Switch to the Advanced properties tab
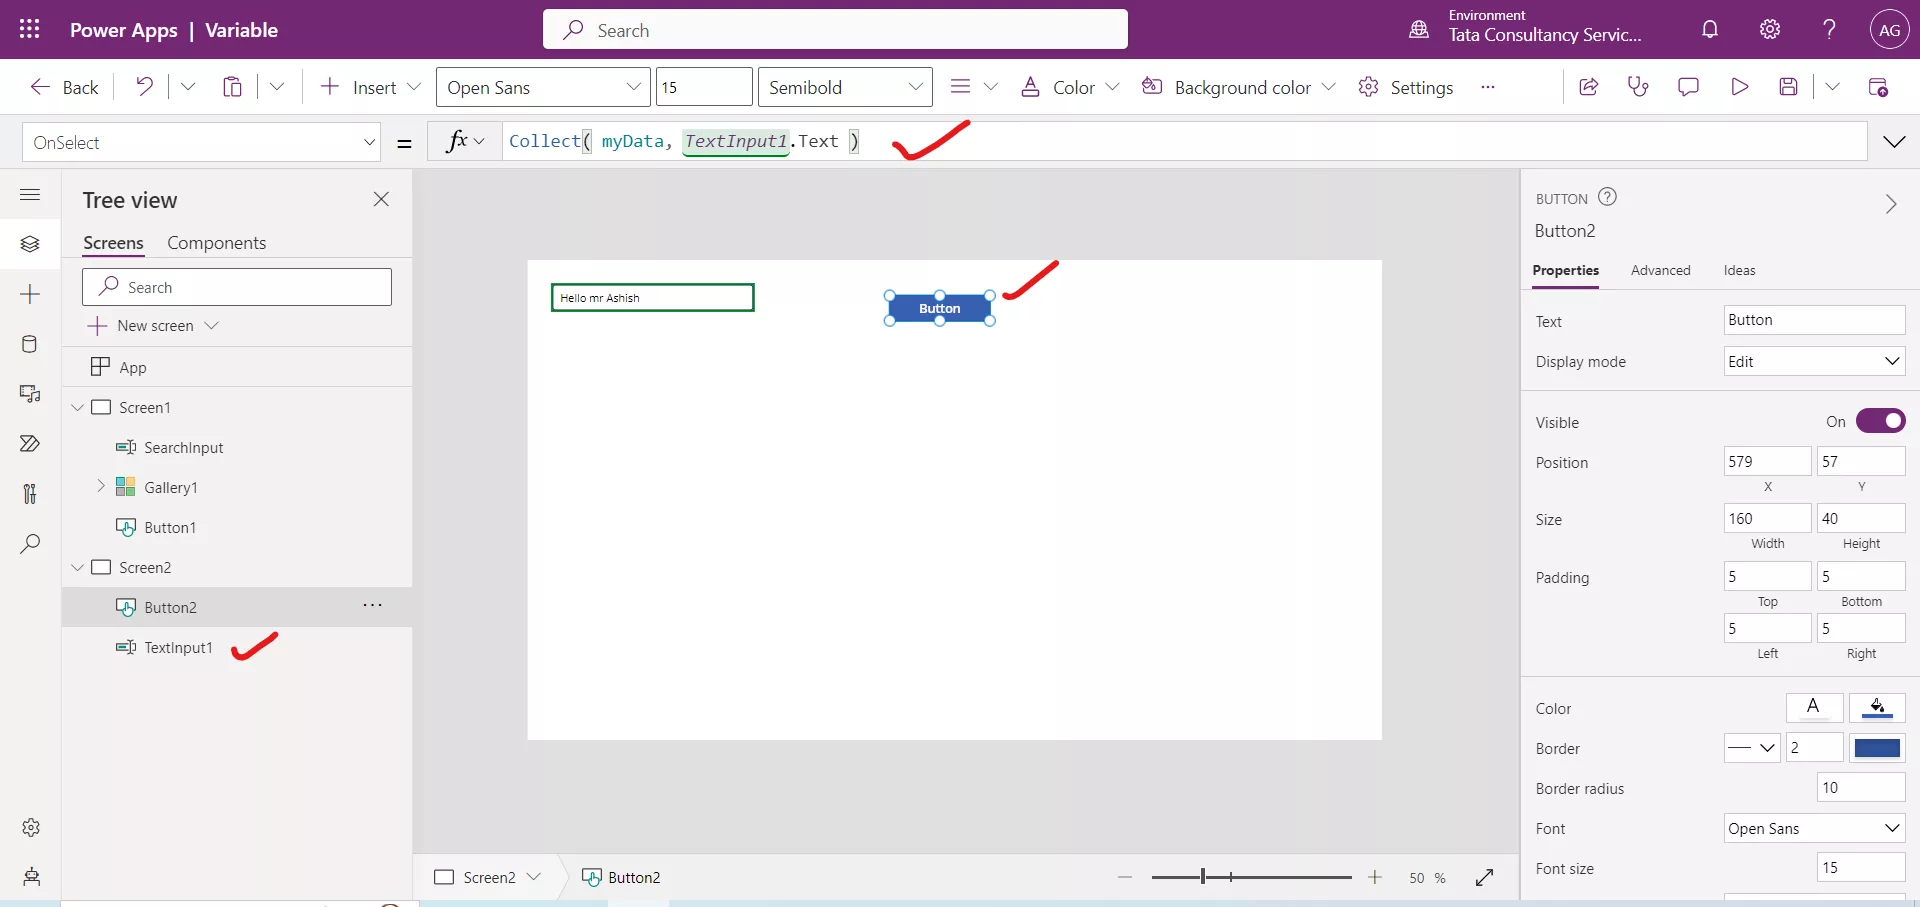 pos(1661,270)
